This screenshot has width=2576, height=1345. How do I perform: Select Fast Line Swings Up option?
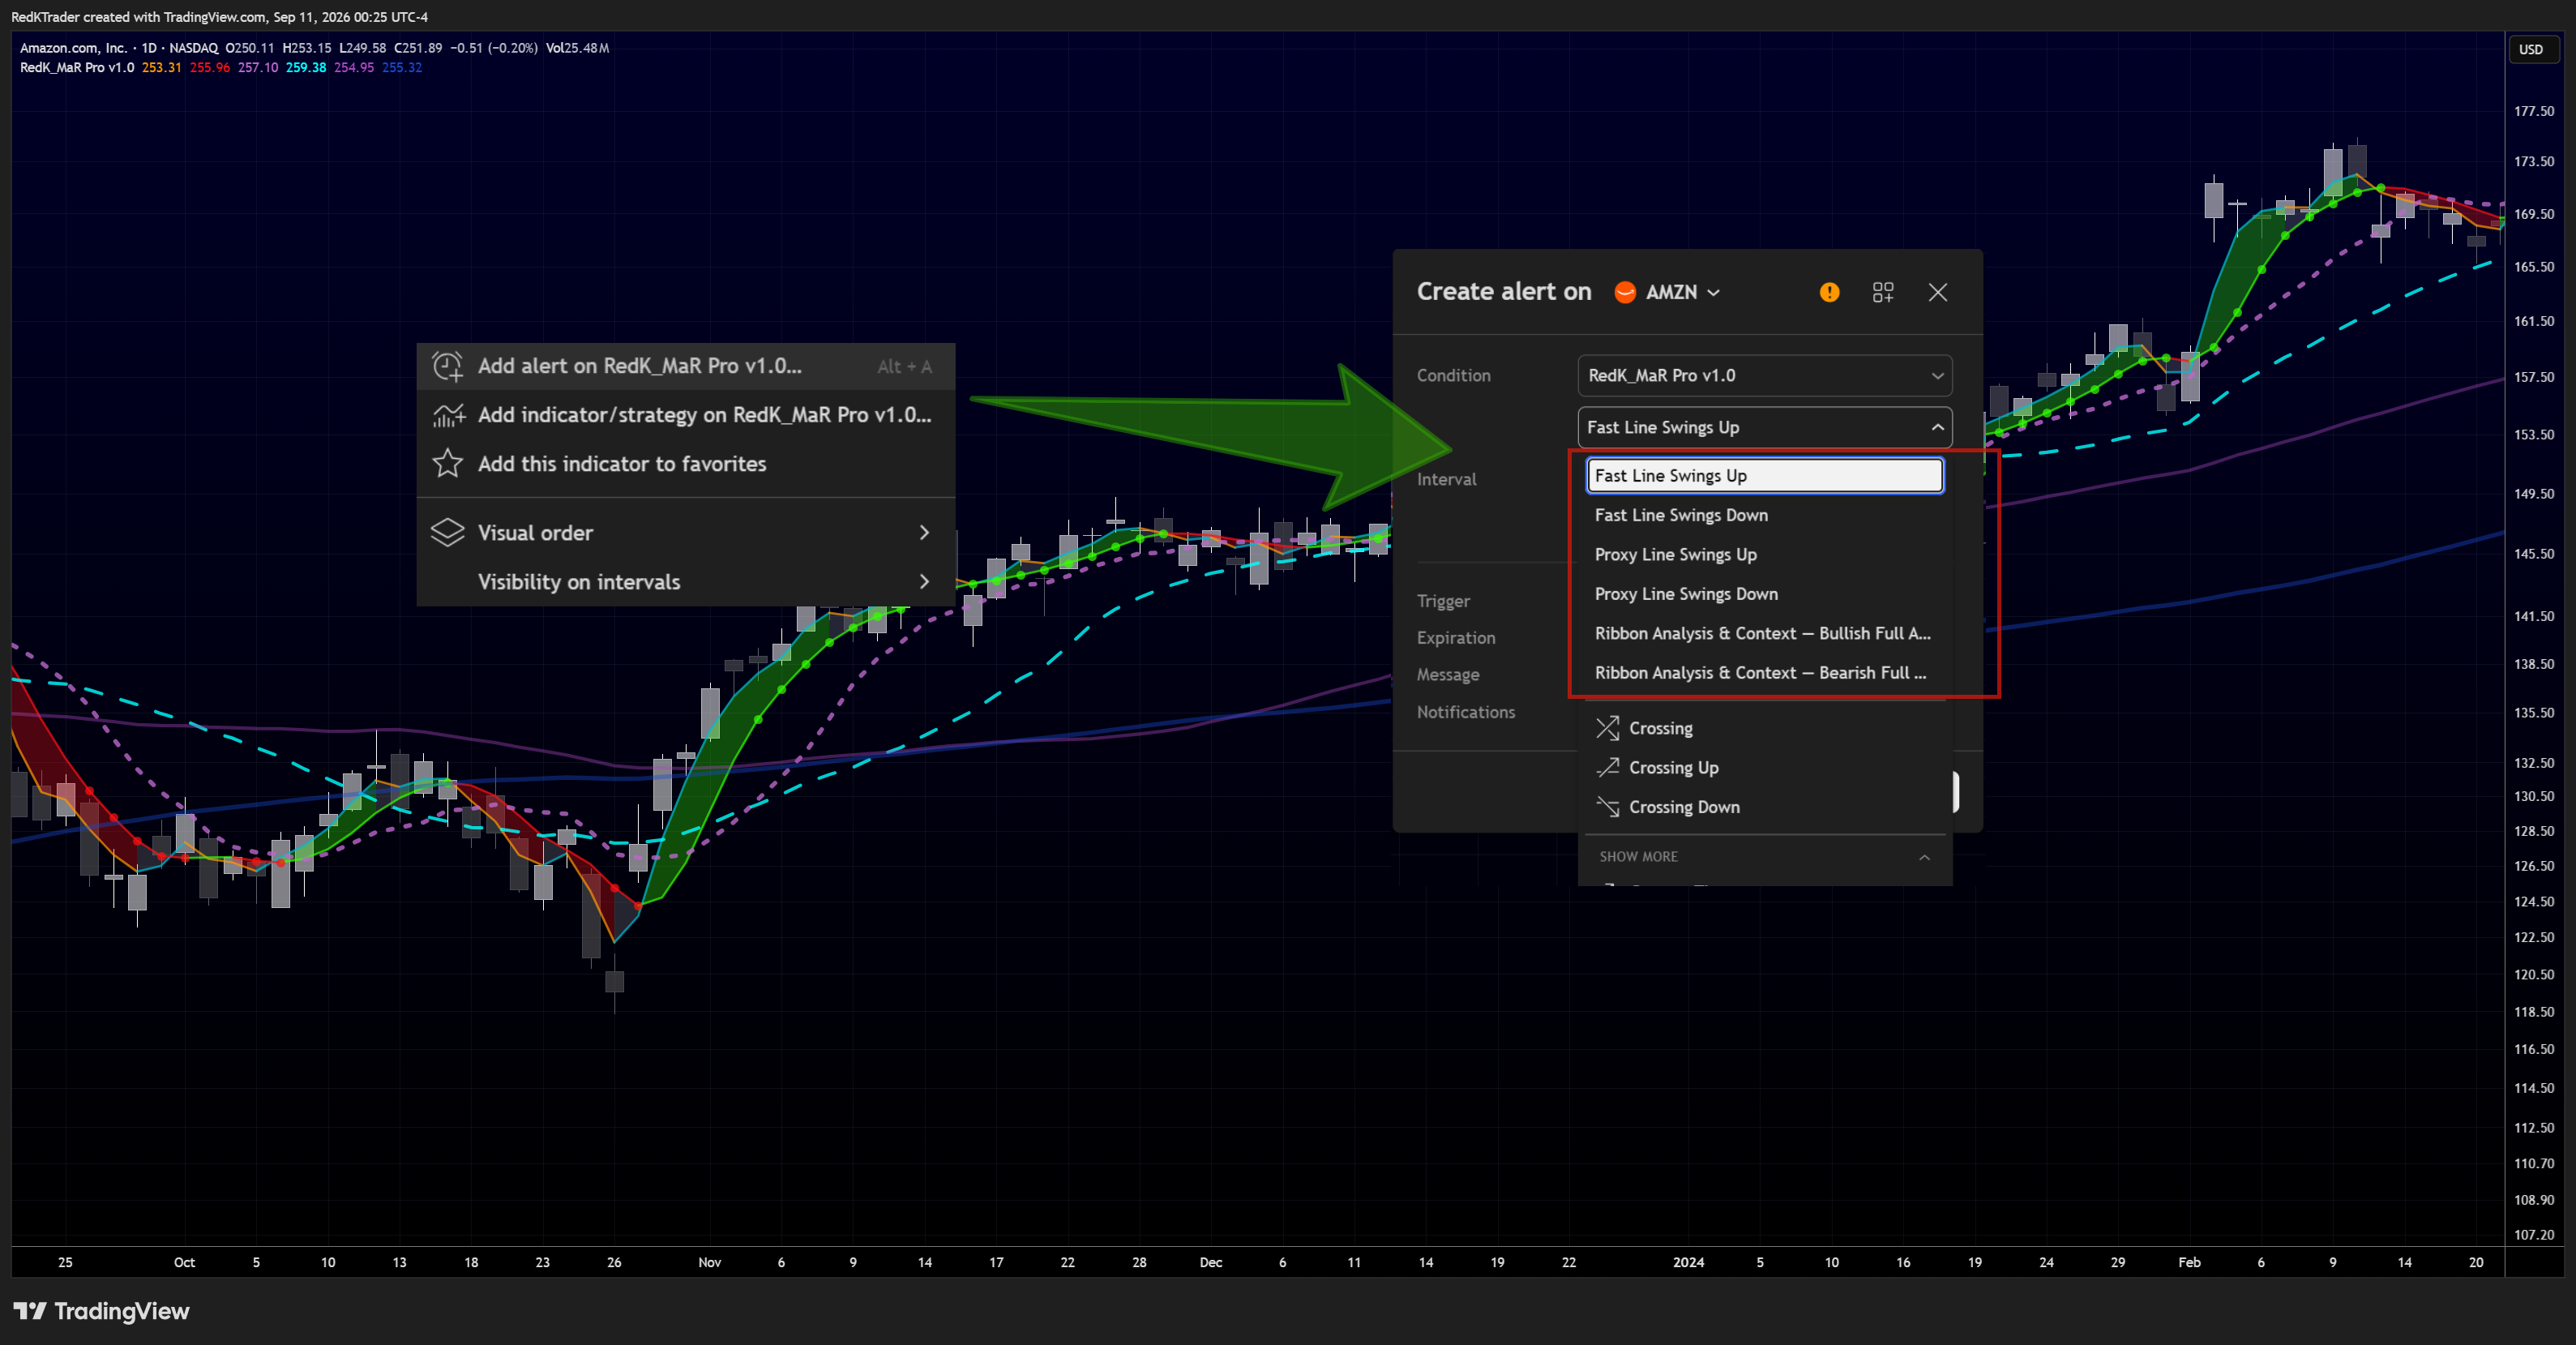(x=1764, y=476)
